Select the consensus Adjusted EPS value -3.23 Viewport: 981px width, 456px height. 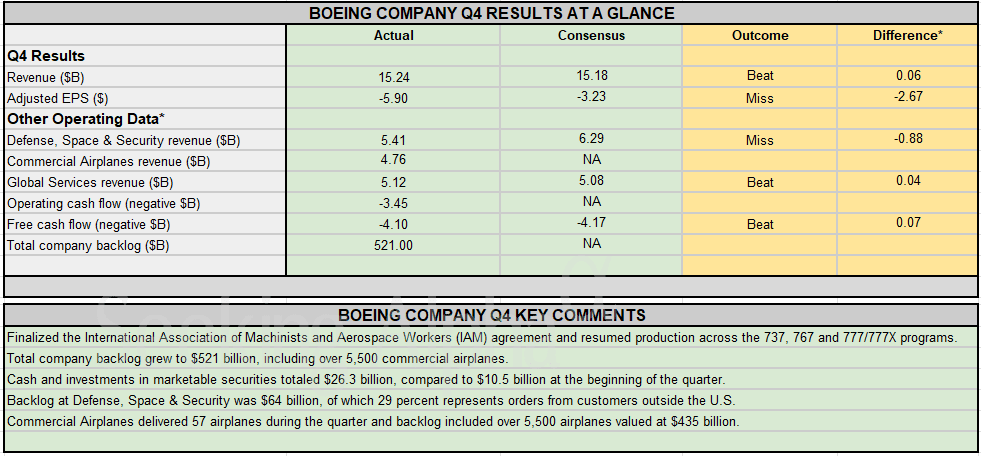click(591, 97)
